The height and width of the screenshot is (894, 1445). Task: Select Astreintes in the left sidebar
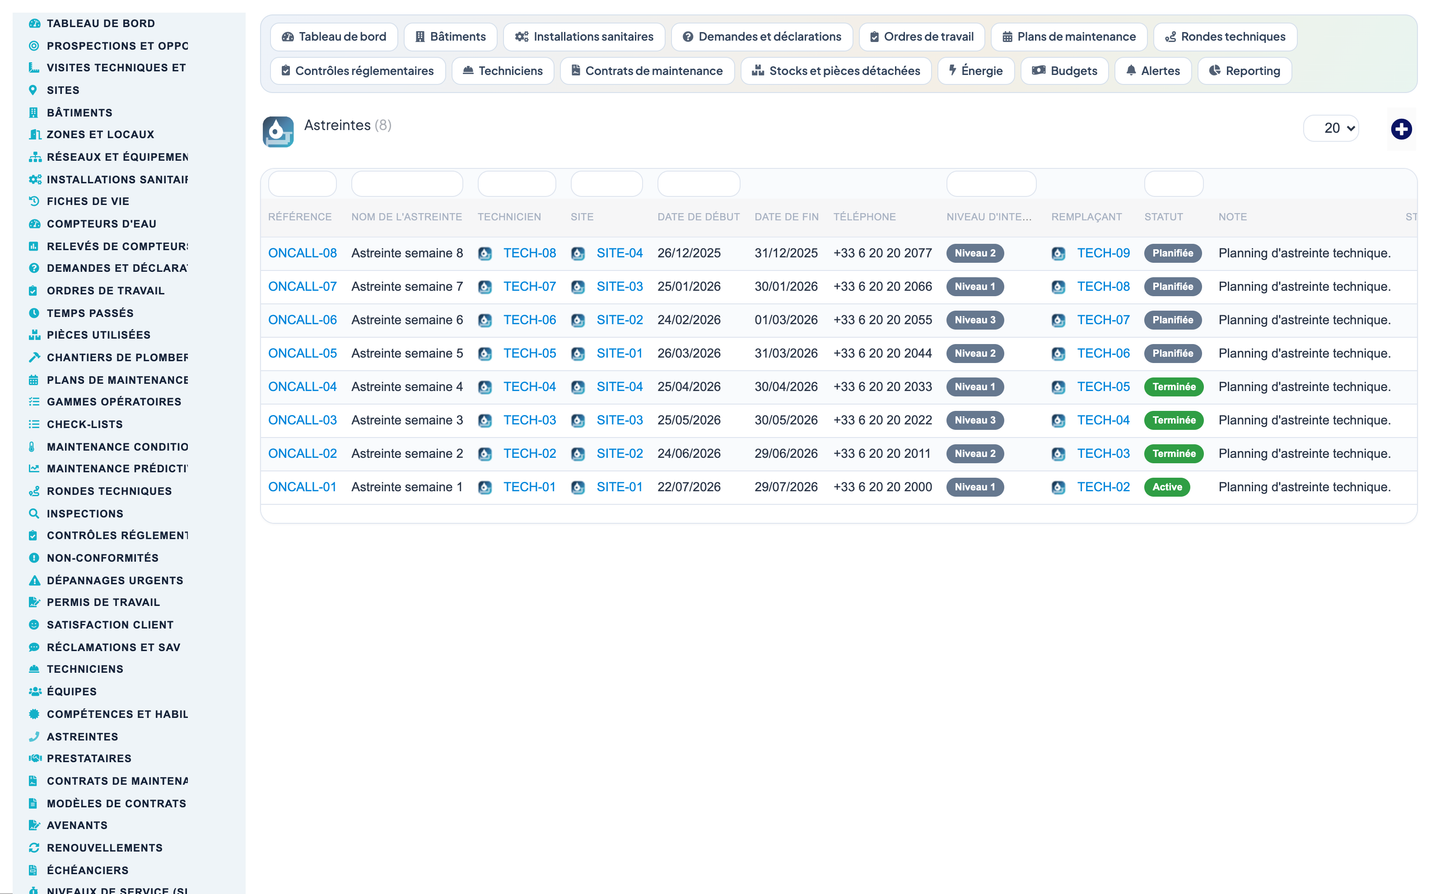(82, 737)
